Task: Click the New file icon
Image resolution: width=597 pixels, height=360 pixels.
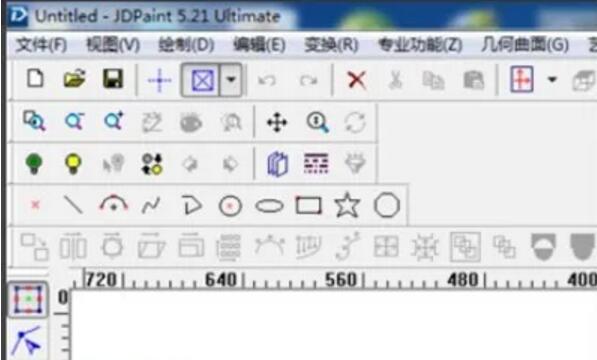Action: pos(35,79)
